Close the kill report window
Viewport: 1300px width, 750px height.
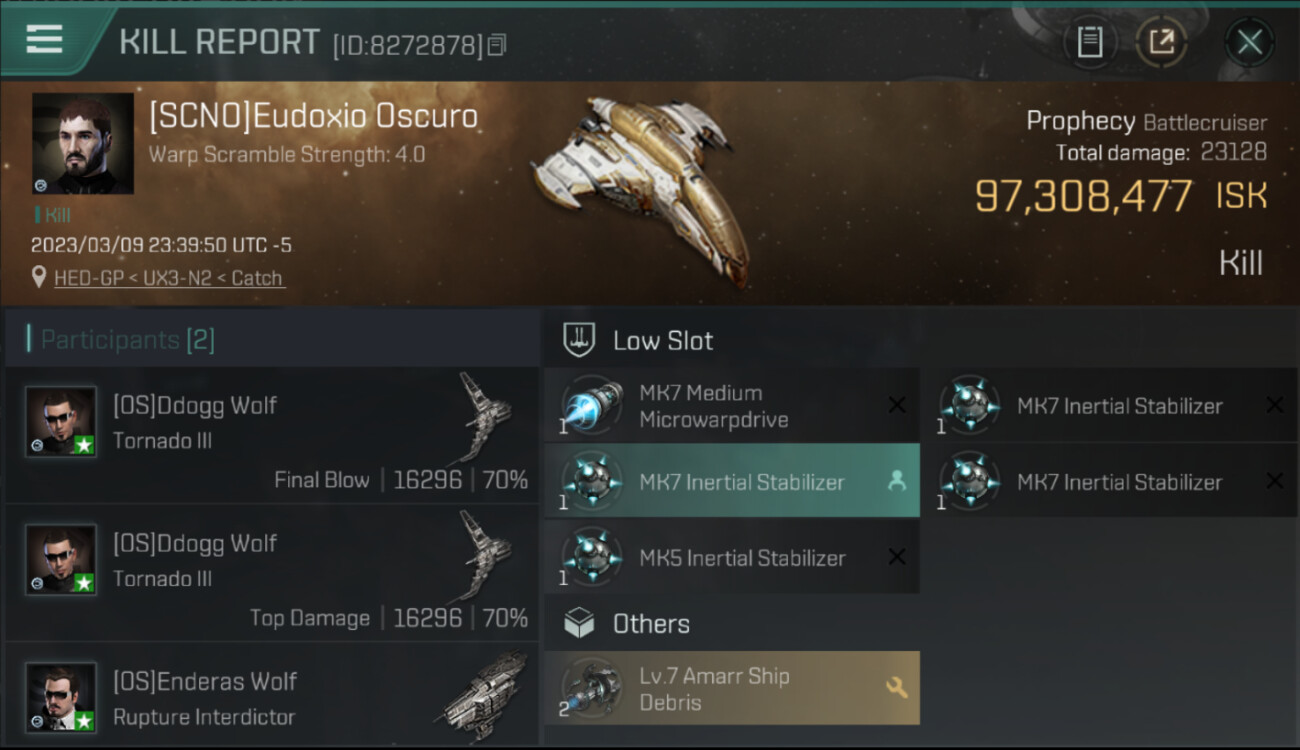click(x=1249, y=42)
